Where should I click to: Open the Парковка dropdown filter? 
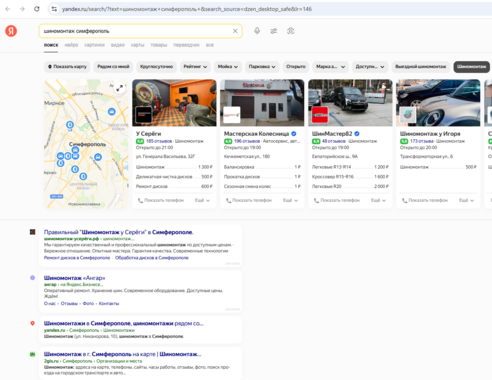pyautogui.click(x=262, y=67)
